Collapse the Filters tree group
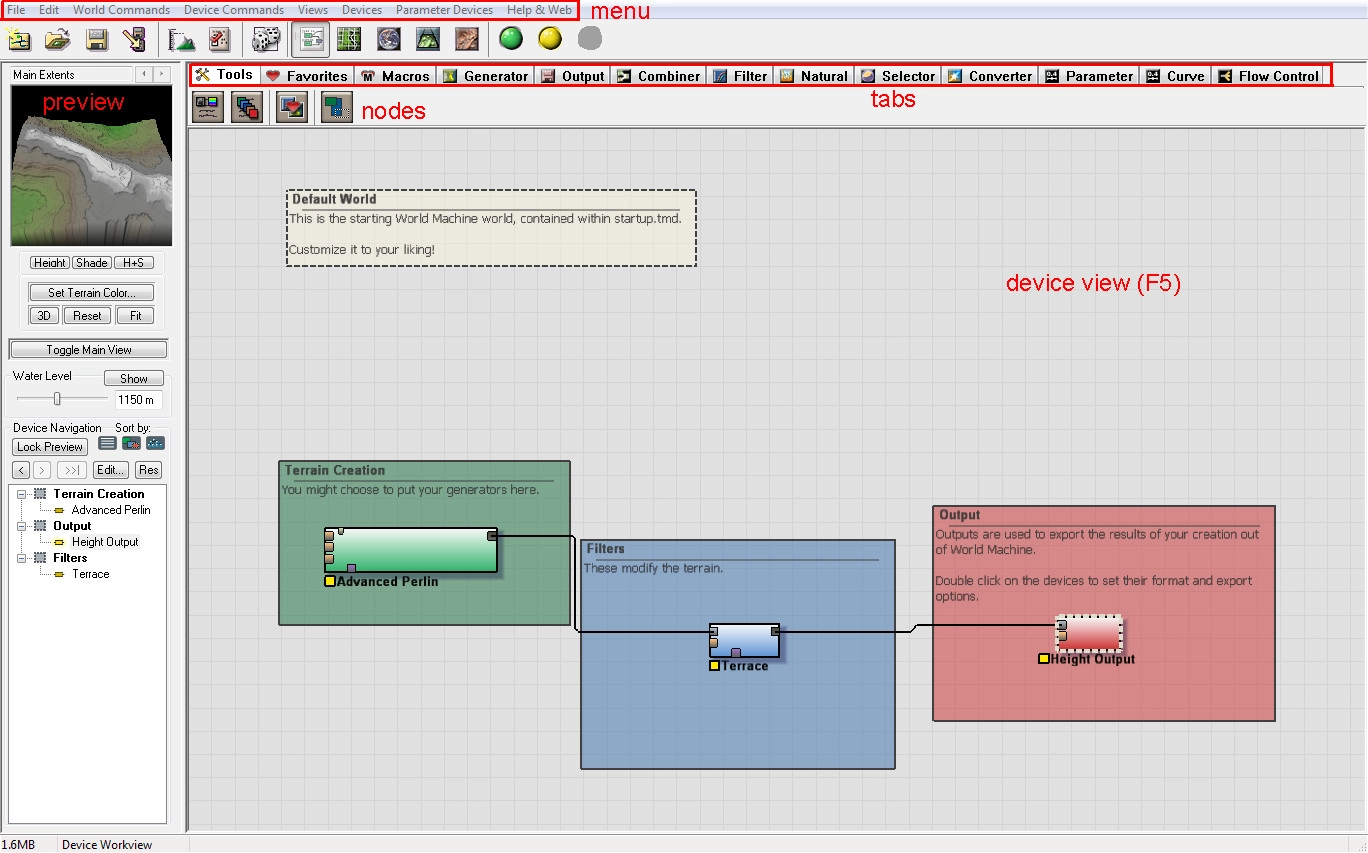Screen dimensions: 1368x853 22,558
